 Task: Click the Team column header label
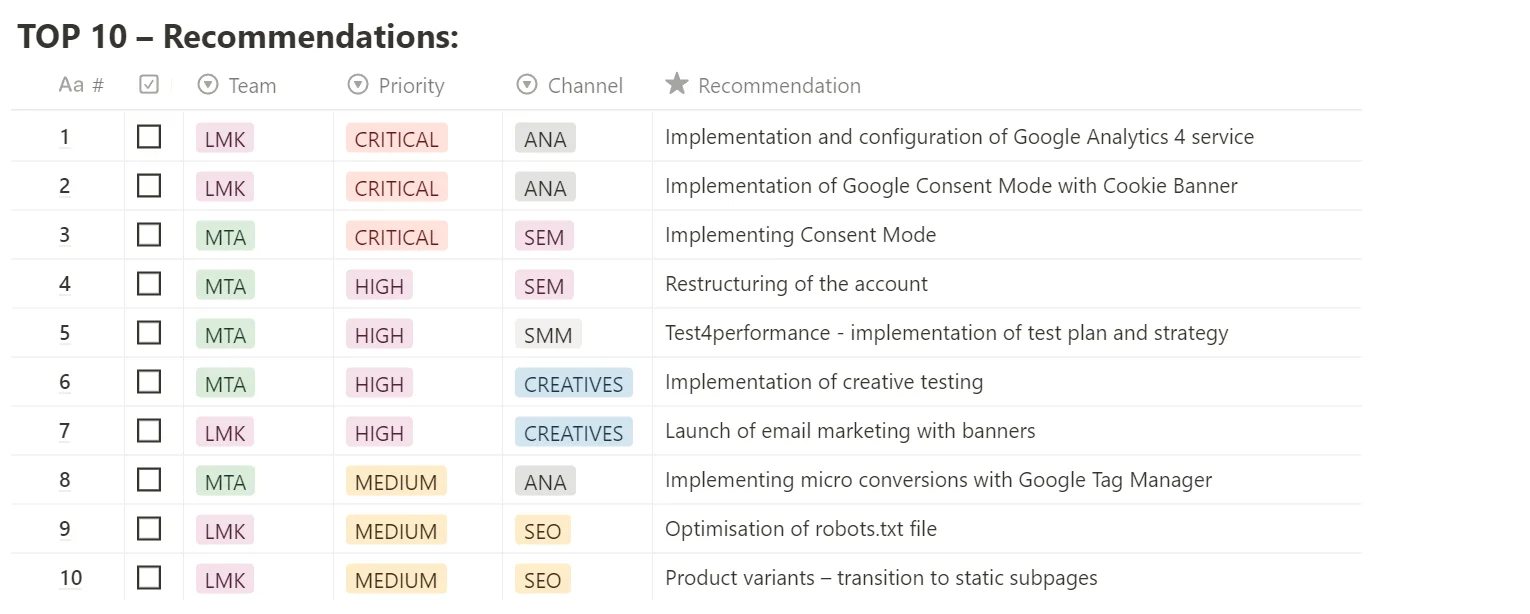click(x=252, y=86)
